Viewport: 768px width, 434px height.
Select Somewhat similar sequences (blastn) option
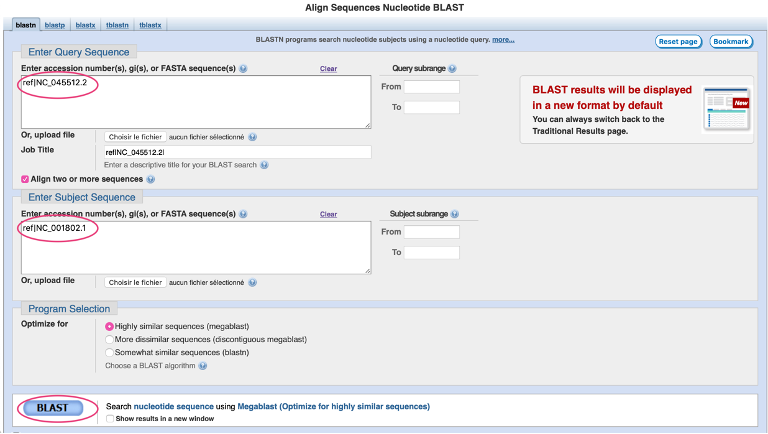[109, 353]
